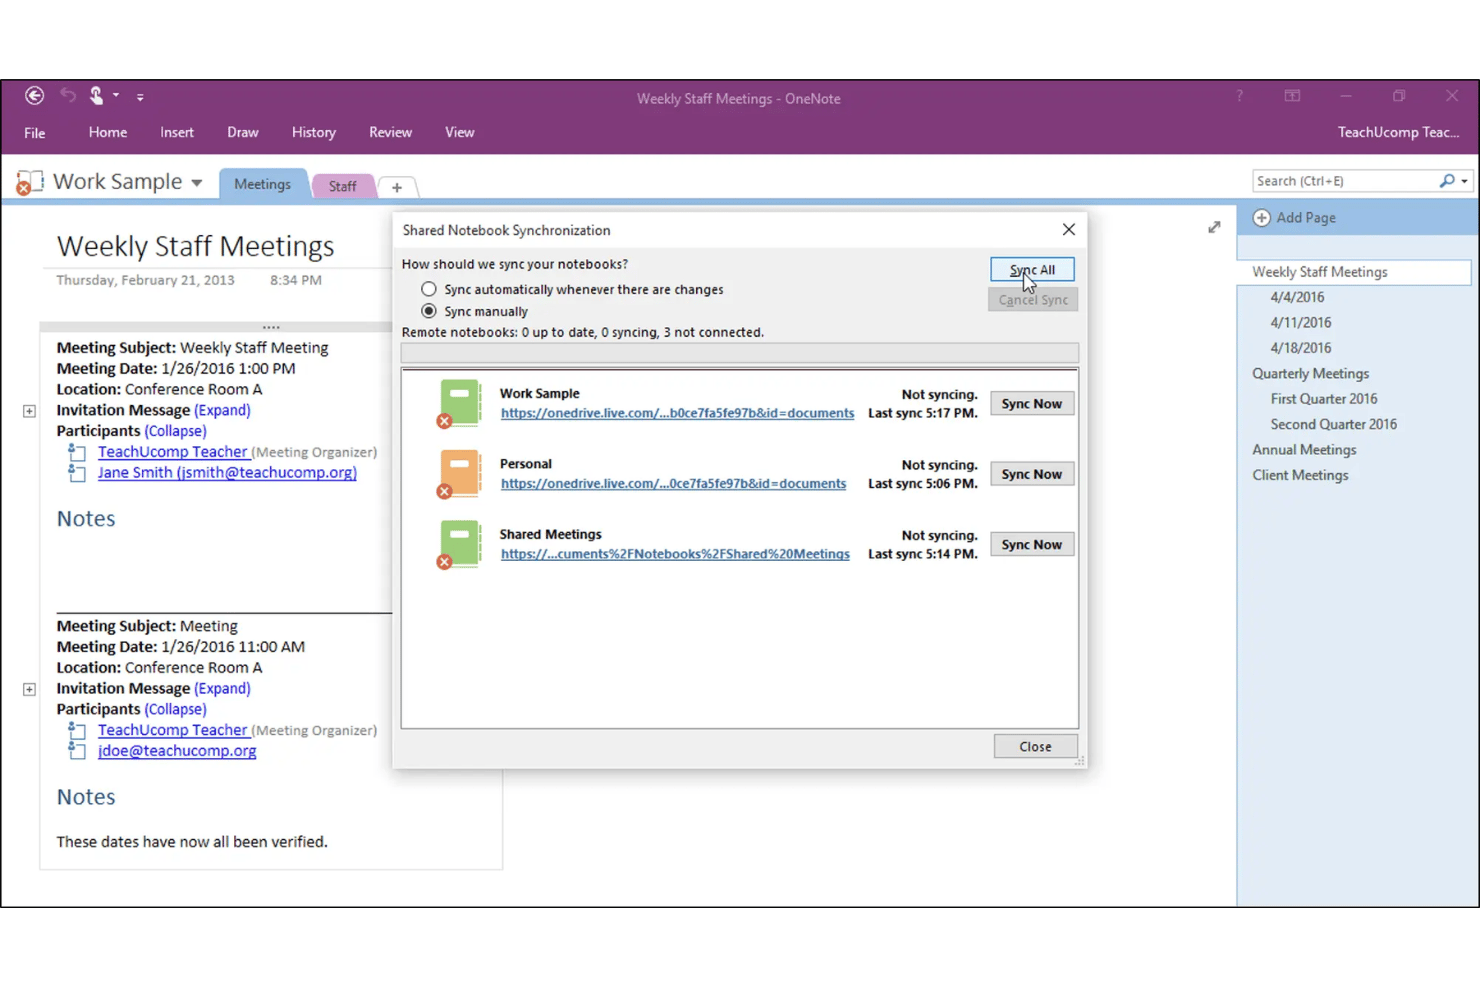
Task: Open the touch mode dropdown arrow
Action: tap(116, 96)
